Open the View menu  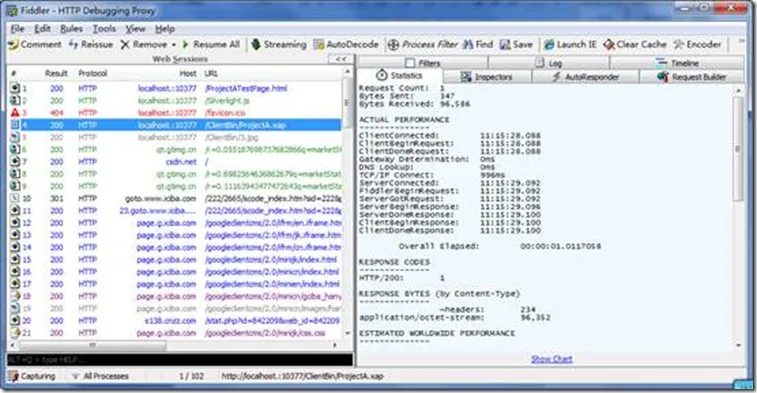tap(136, 29)
